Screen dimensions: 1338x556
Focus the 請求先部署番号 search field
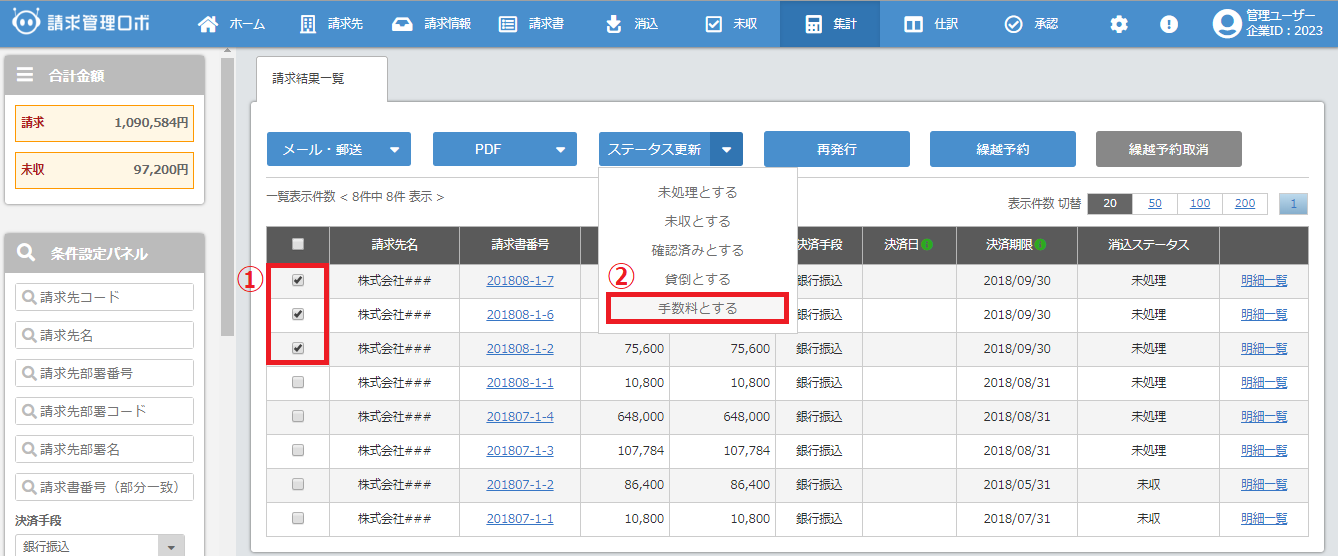tap(105, 373)
